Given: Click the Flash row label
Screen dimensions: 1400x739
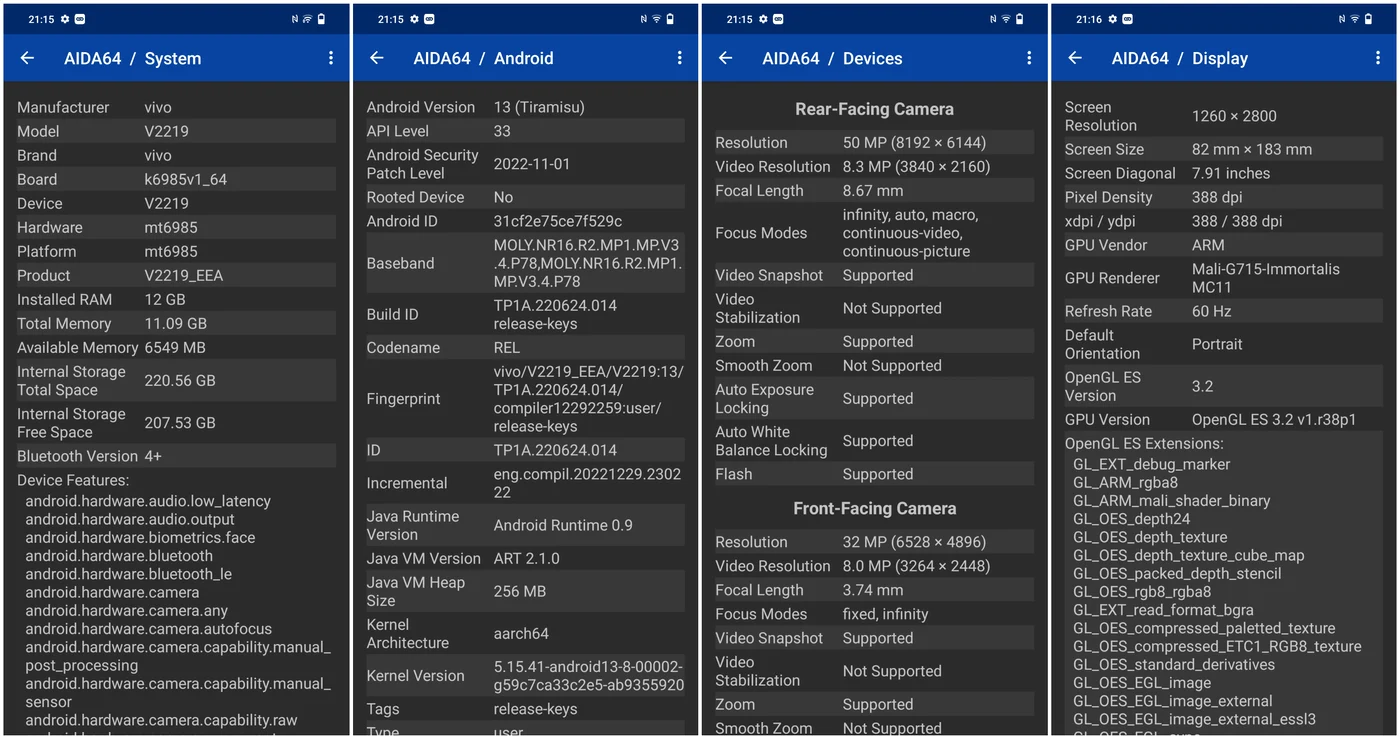Looking at the screenshot, I should tap(734, 474).
